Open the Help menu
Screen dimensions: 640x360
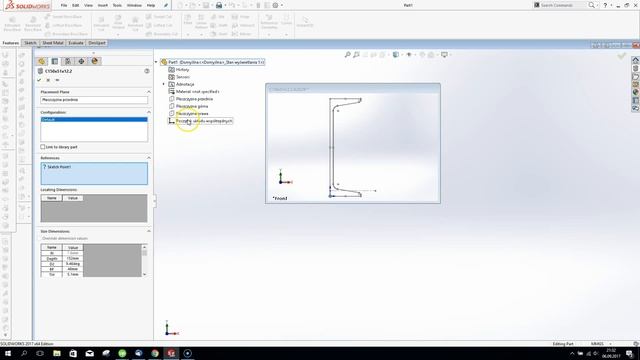(x=151, y=5)
